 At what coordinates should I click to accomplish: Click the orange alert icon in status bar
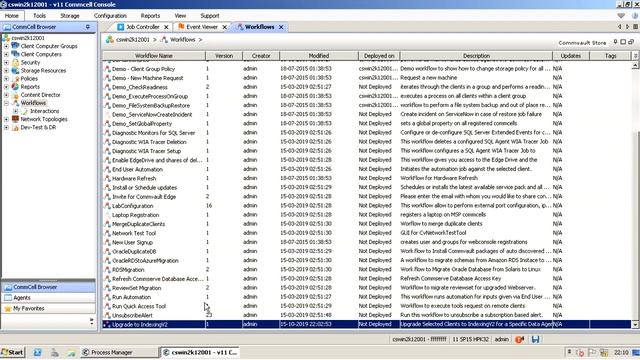click(520, 339)
